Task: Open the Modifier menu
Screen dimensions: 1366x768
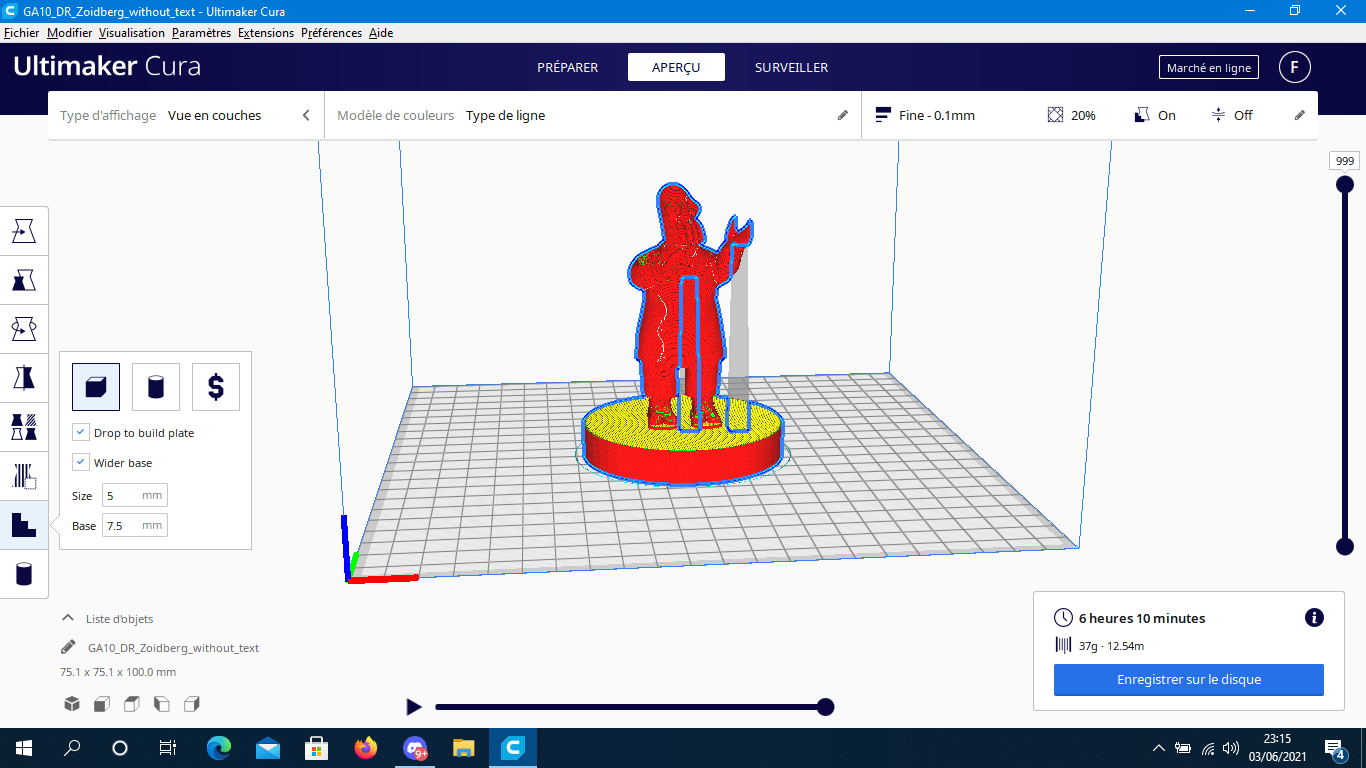Action: pos(69,33)
